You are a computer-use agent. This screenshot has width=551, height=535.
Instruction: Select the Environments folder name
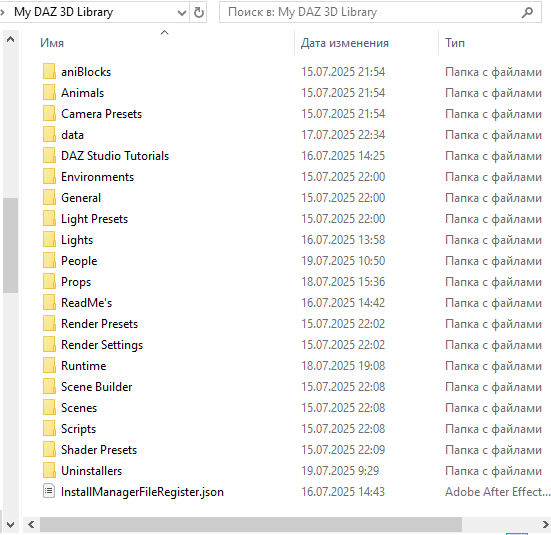pyautogui.click(x=97, y=177)
